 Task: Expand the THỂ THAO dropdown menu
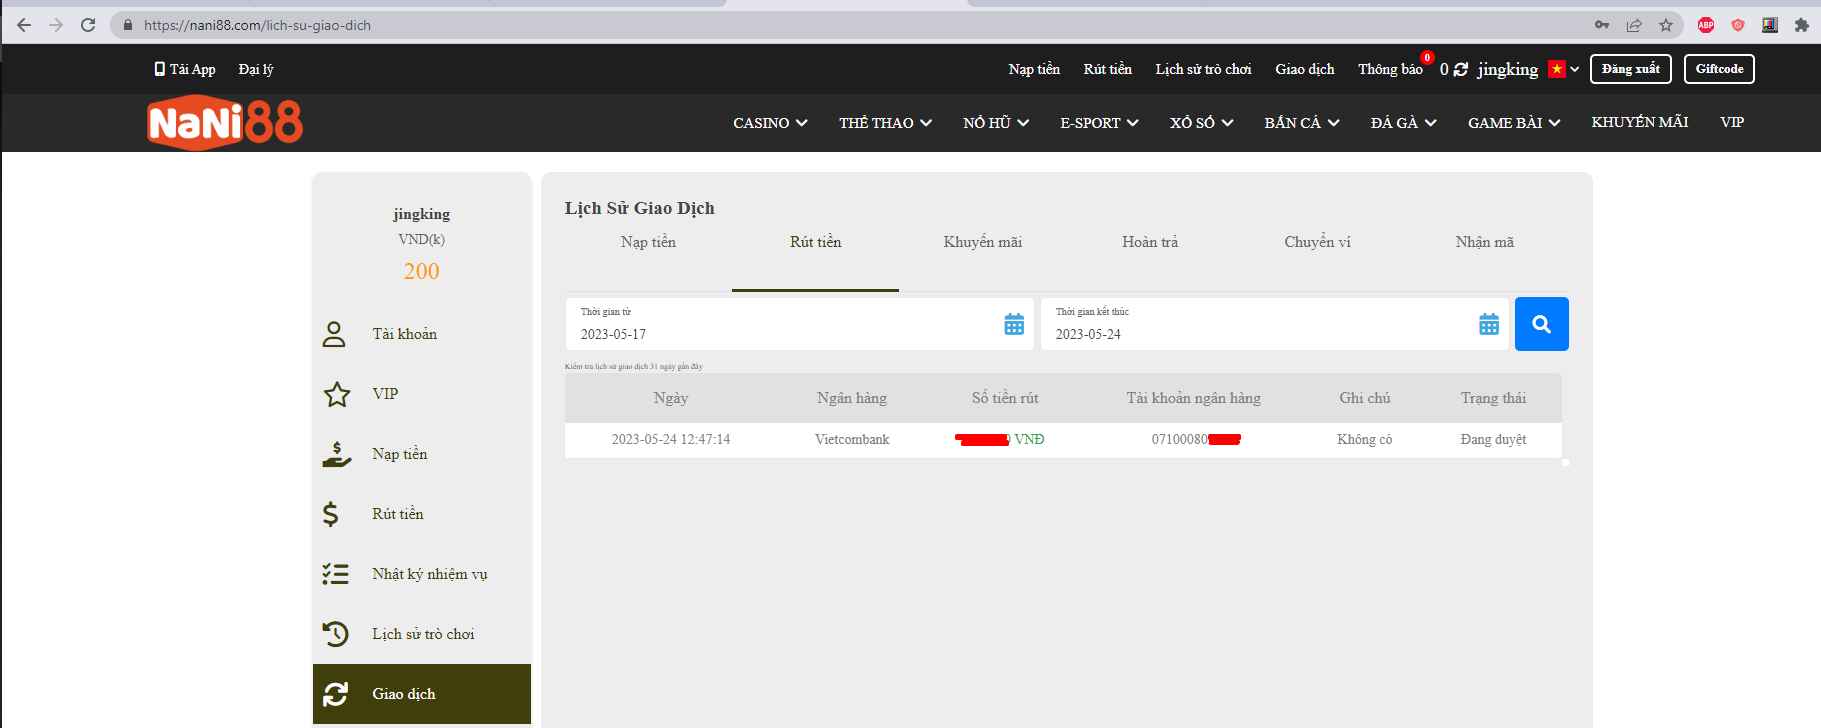tap(886, 123)
